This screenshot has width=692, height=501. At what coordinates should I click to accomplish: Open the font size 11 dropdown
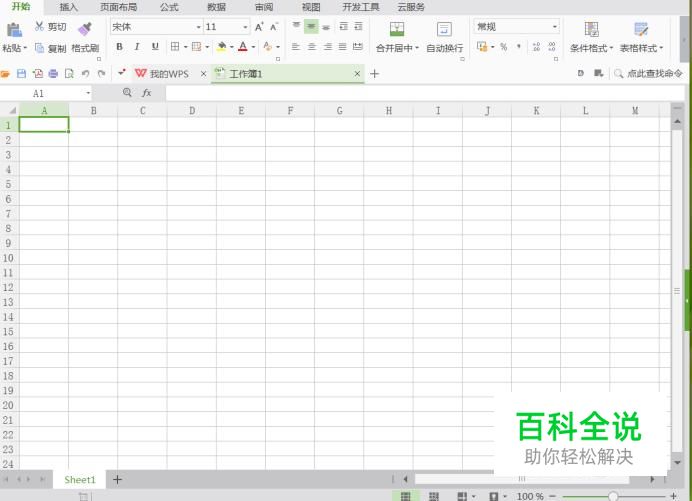click(x=245, y=27)
